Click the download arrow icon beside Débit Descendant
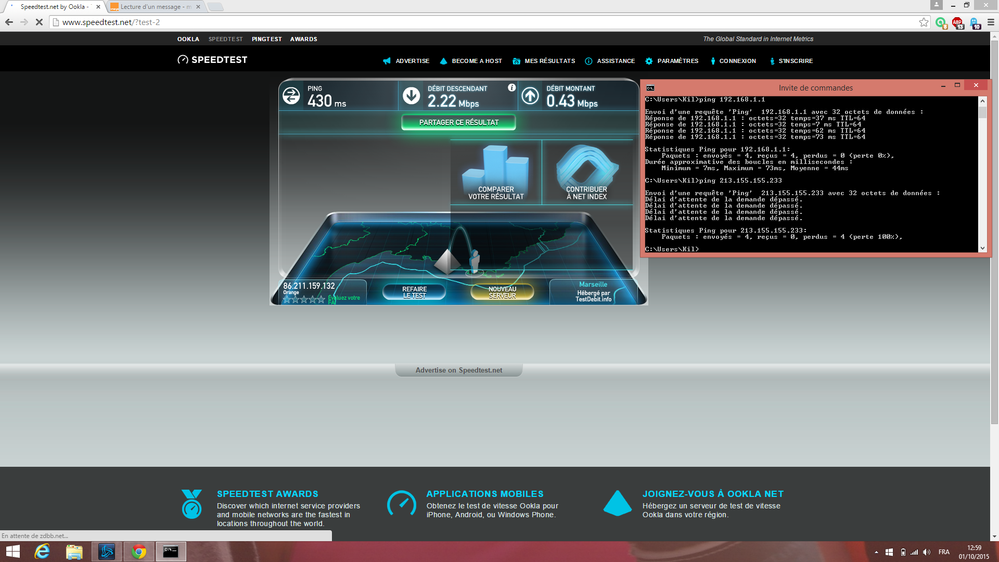The image size is (999, 562). (412, 96)
